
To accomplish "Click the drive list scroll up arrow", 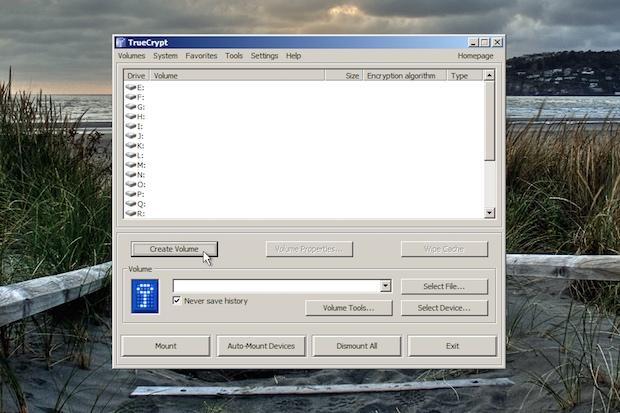I will tap(489, 75).
